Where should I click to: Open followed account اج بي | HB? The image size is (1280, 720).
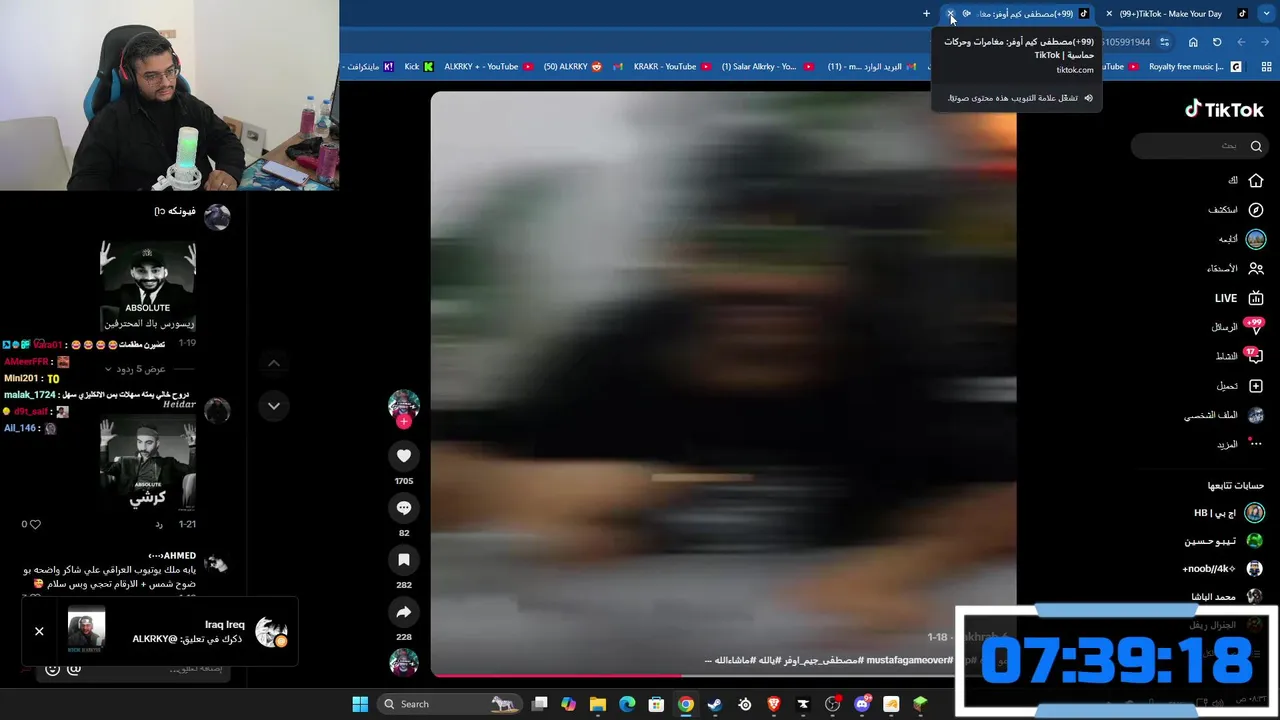tap(1228, 513)
